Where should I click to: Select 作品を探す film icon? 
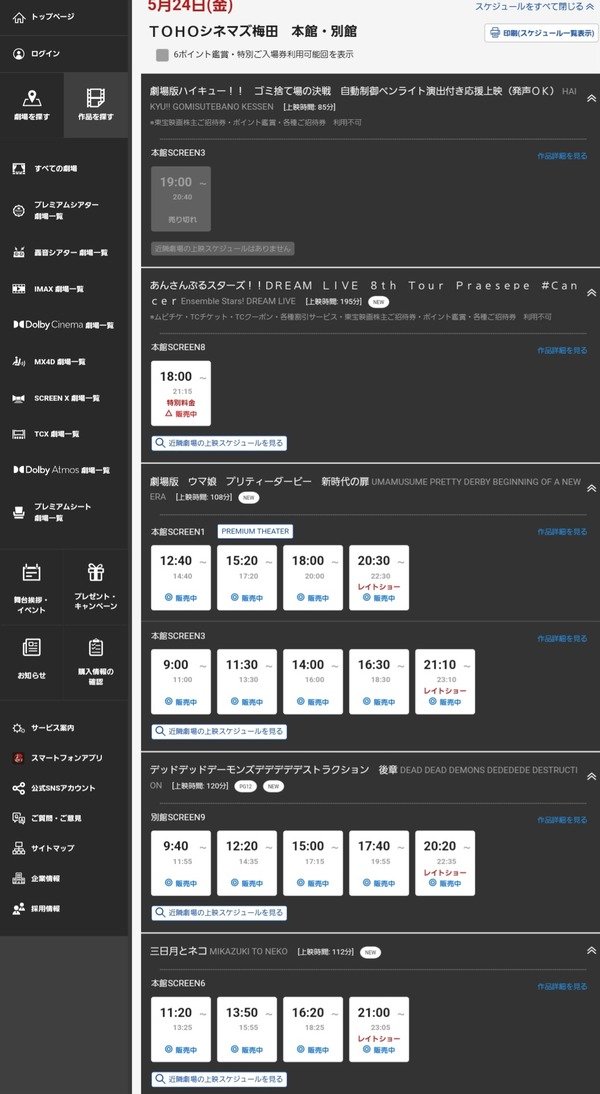point(96,98)
